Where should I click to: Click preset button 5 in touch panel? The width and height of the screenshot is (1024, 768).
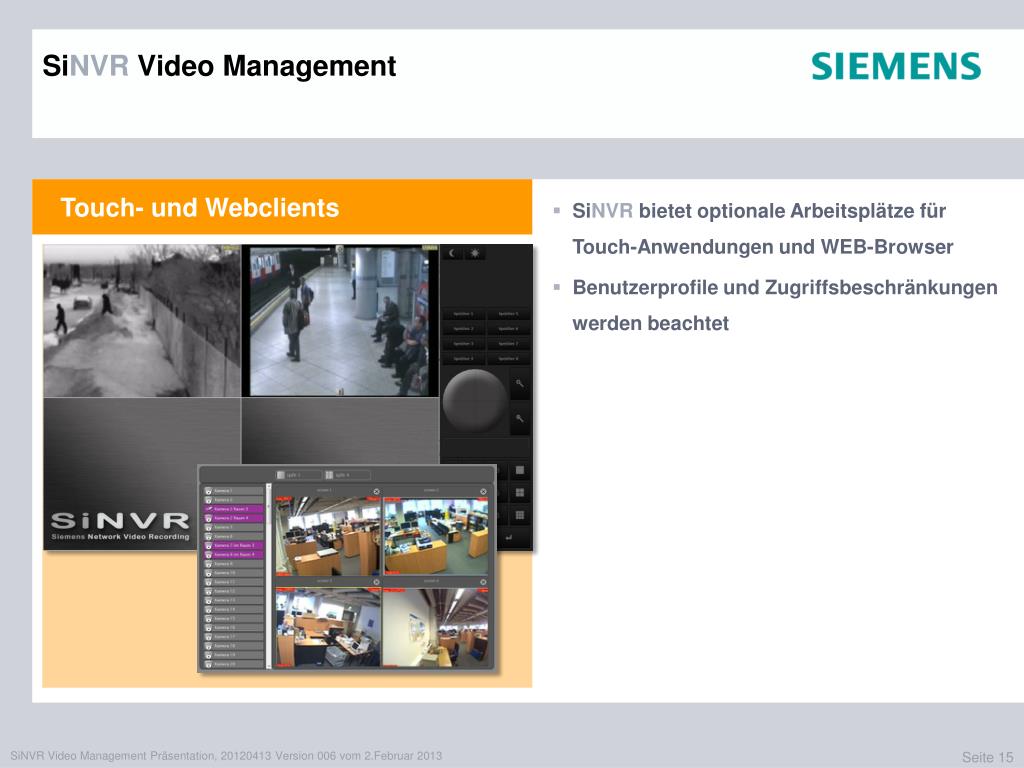tap(508, 314)
